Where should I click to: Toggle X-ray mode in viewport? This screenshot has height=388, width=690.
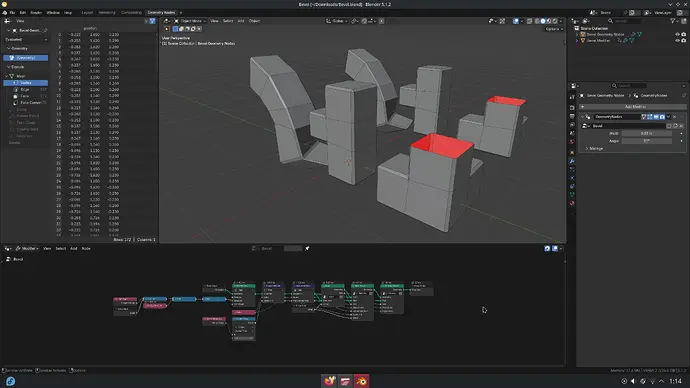click(x=529, y=21)
